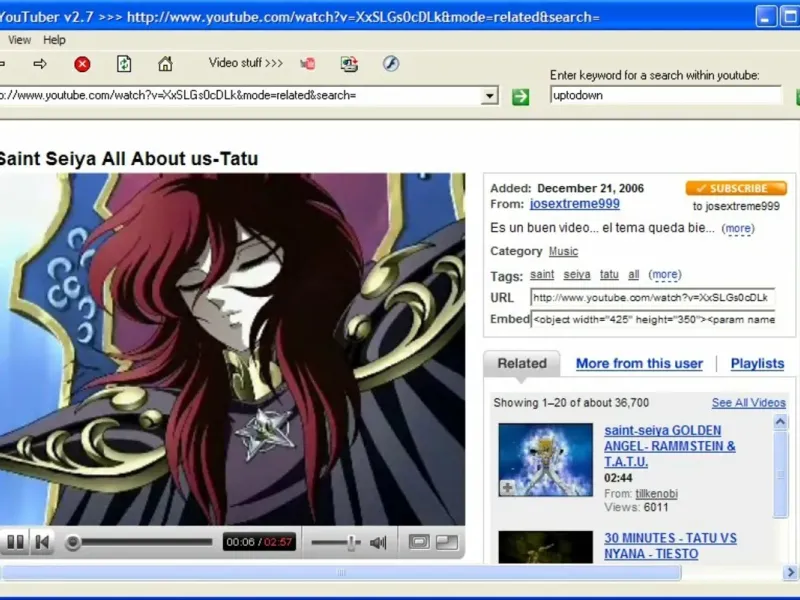The image size is (800, 600).
Task: Add GOLDEN ANGEL video using plus icon
Action: pyautogui.click(x=507, y=488)
